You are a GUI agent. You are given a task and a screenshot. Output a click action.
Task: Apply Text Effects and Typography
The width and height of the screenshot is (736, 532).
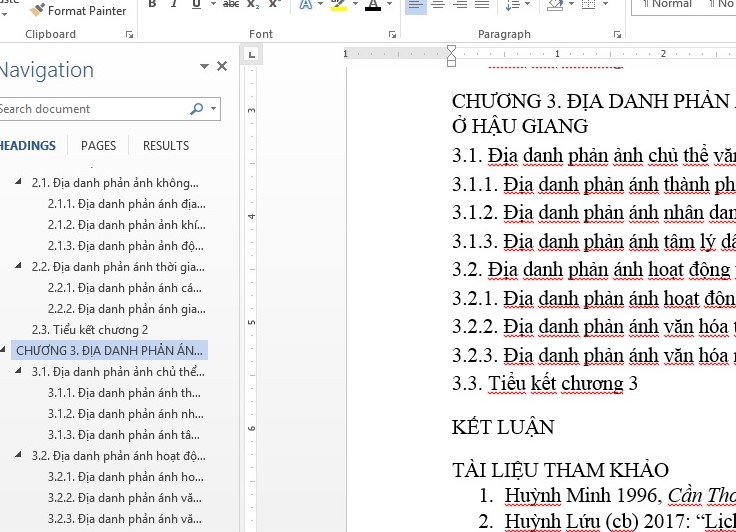click(x=306, y=4)
